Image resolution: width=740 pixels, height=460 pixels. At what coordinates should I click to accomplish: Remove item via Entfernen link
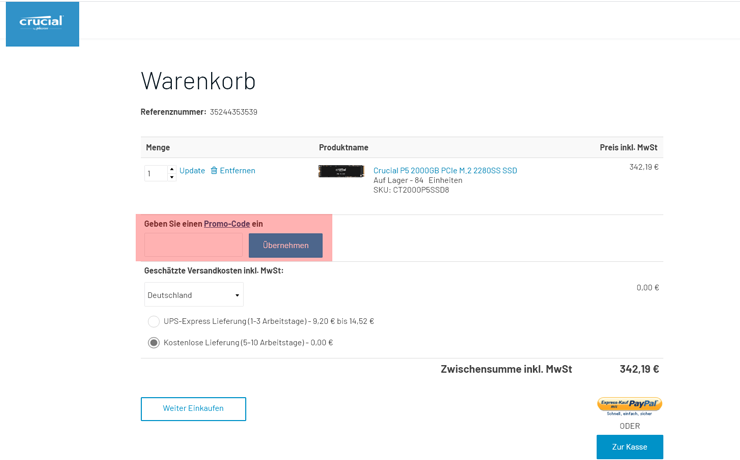pos(237,170)
